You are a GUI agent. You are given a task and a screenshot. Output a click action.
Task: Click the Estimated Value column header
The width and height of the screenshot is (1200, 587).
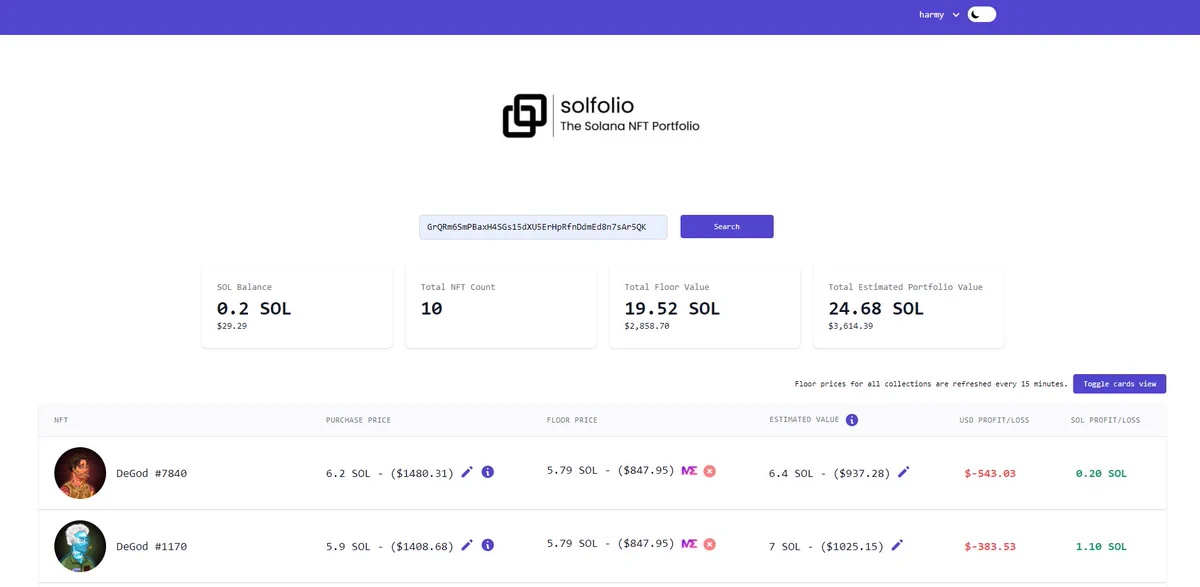pyautogui.click(x=804, y=420)
